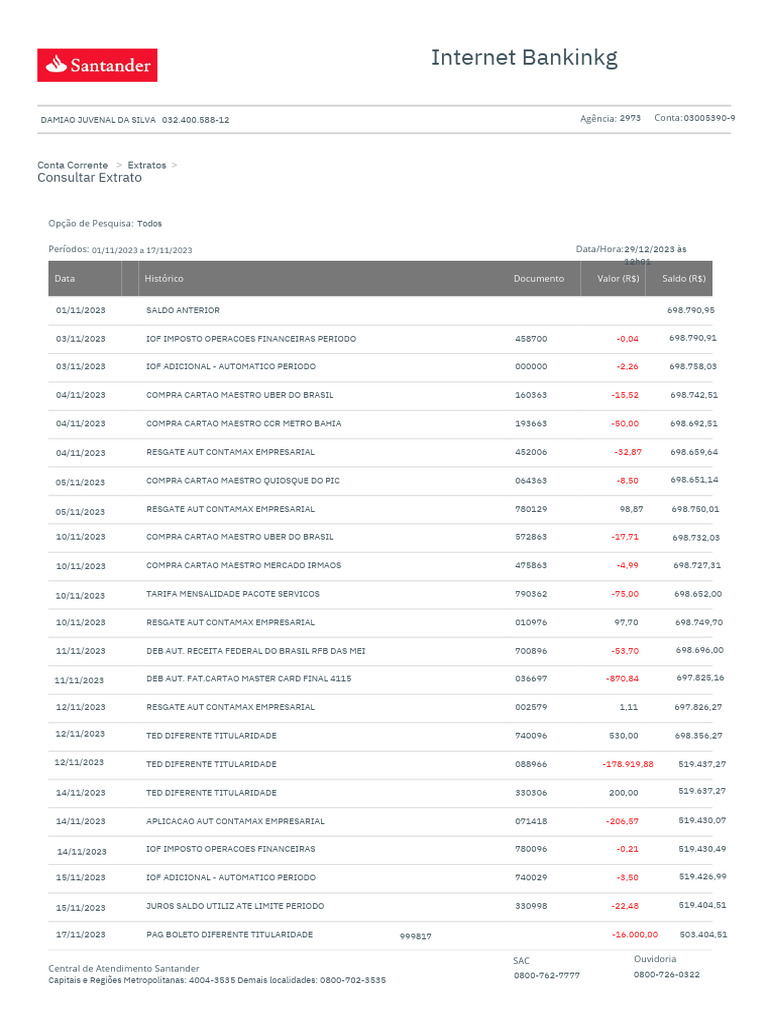Click the arrow after Conta Corrente
The image size is (768, 1024).
click(119, 165)
